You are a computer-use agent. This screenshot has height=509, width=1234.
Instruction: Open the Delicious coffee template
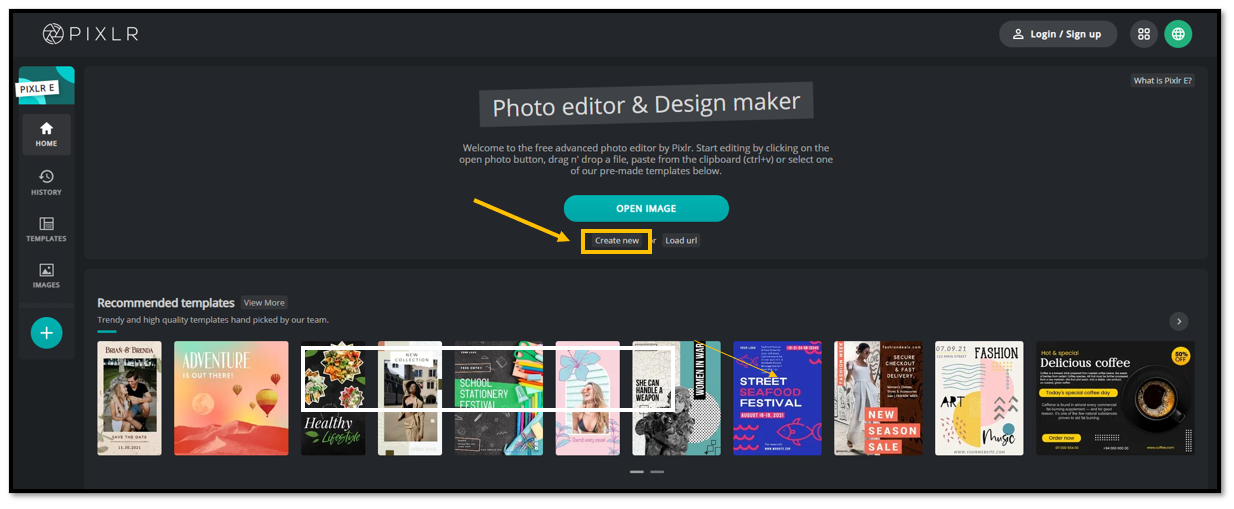tap(1115, 398)
